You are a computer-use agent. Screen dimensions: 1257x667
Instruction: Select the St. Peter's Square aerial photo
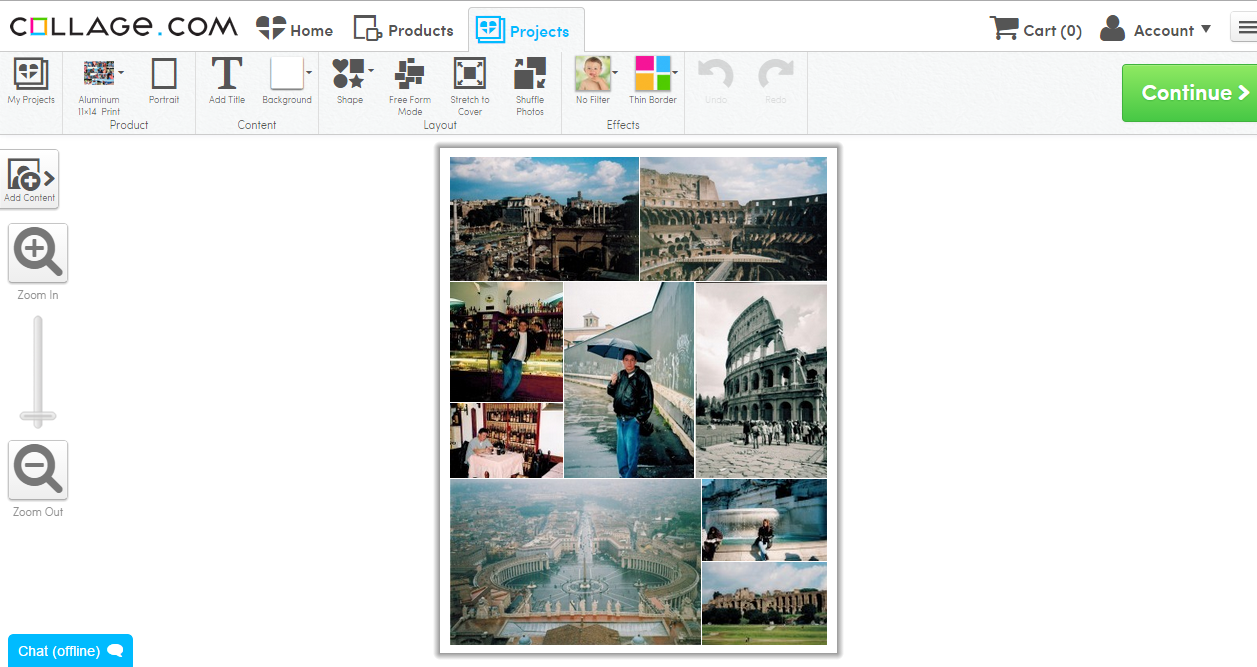[x=575, y=562]
